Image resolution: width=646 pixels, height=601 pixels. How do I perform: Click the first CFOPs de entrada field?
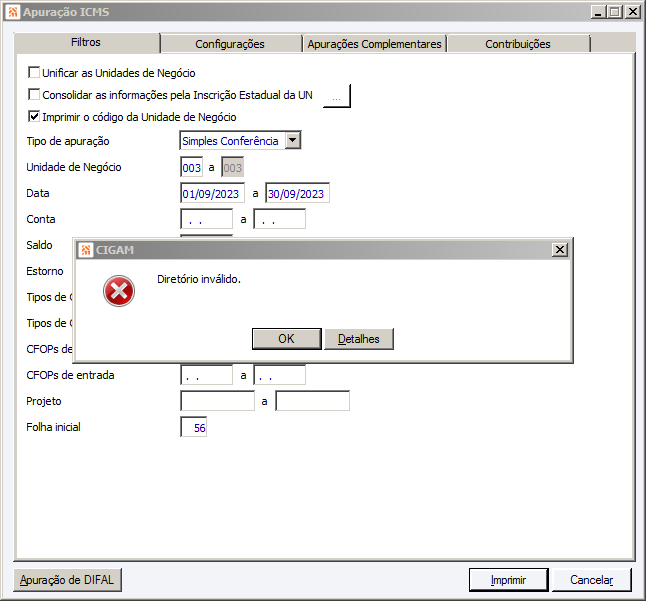[206, 375]
